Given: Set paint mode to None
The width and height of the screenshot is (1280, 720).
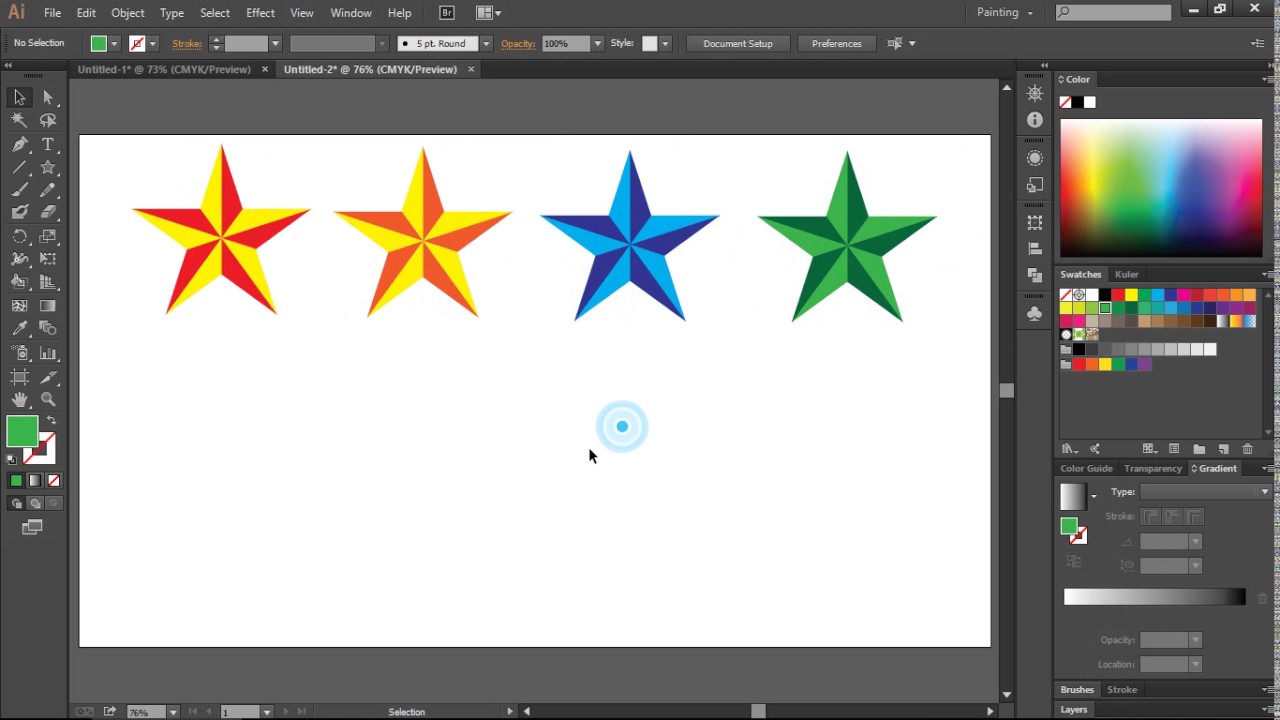Looking at the screenshot, I should (54, 481).
